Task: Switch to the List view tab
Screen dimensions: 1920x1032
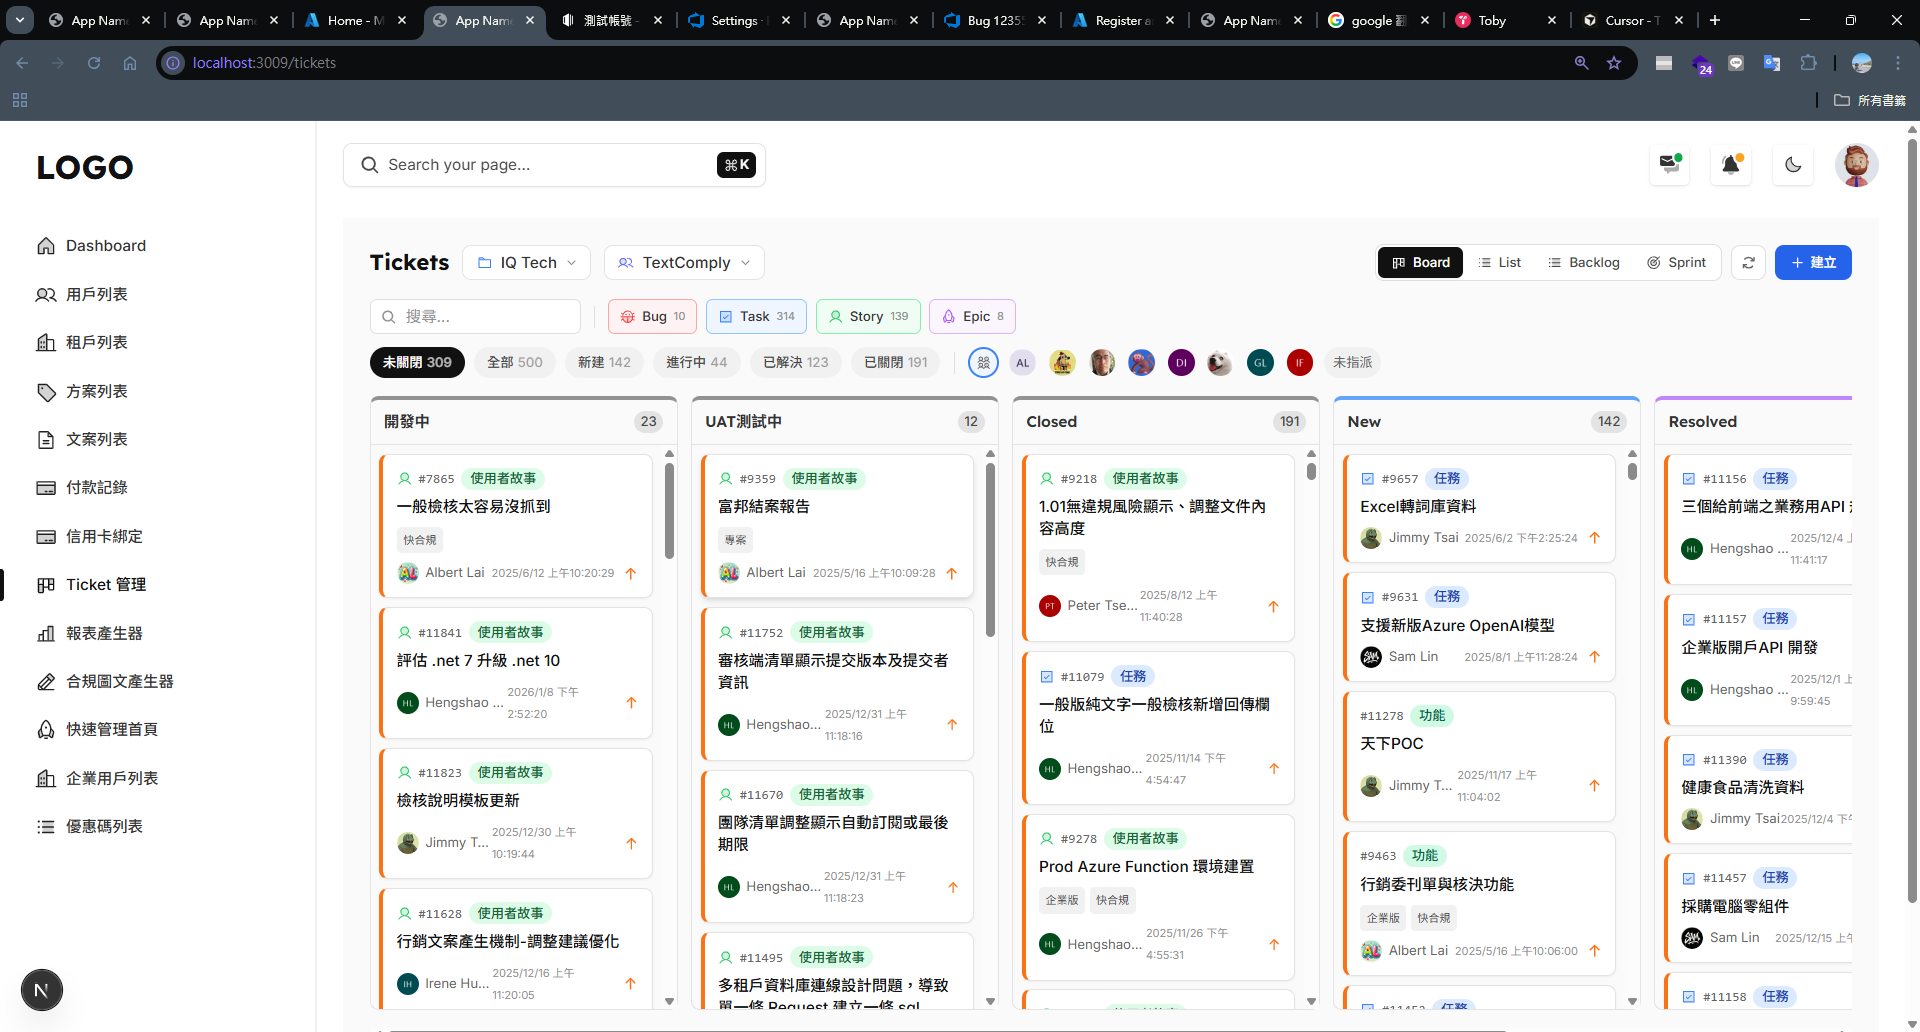Action: coord(1499,262)
